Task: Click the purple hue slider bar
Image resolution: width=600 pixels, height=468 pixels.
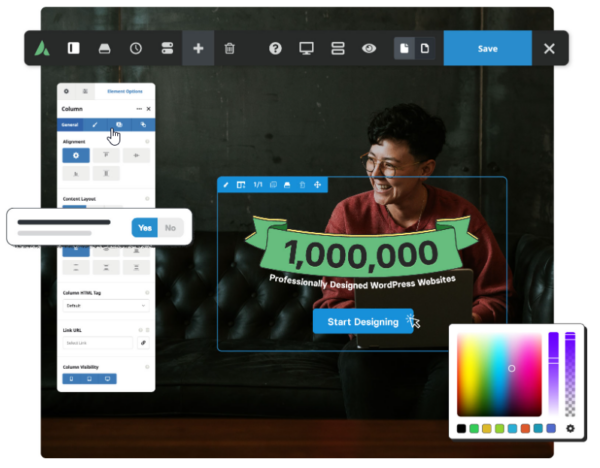Action: tap(553, 374)
